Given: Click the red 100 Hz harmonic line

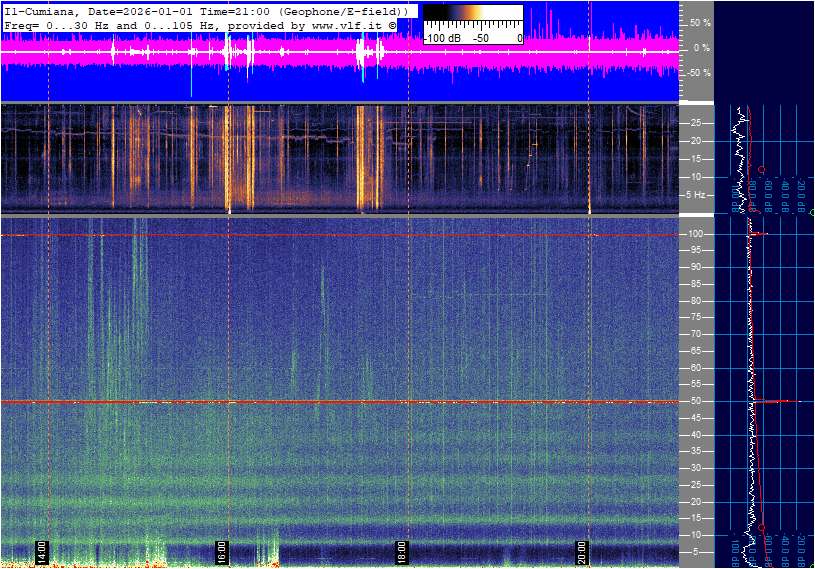Looking at the screenshot, I should pos(340,235).
